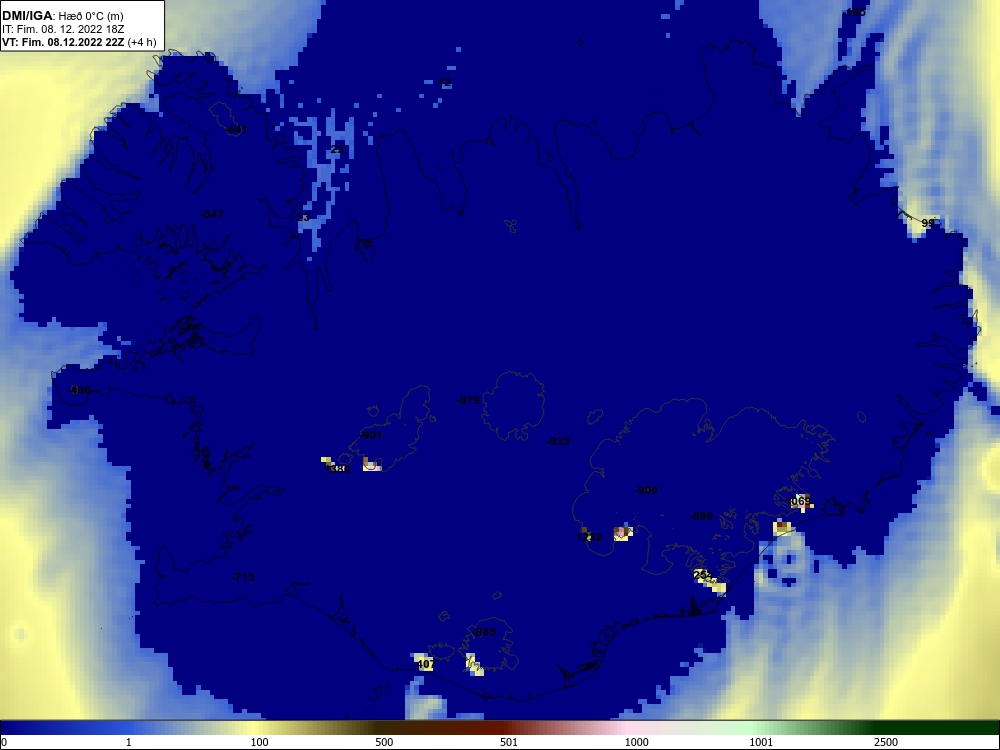
Task: Click the legend label 1001
Action: 761,742
